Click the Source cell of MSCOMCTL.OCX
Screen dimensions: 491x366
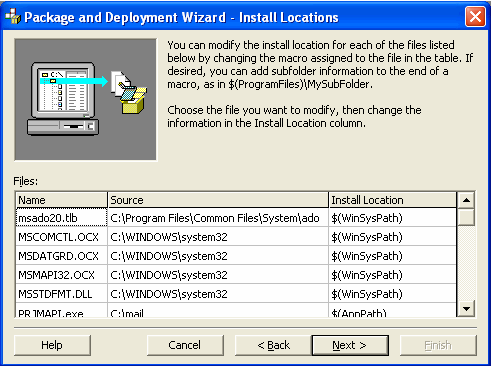218,237
